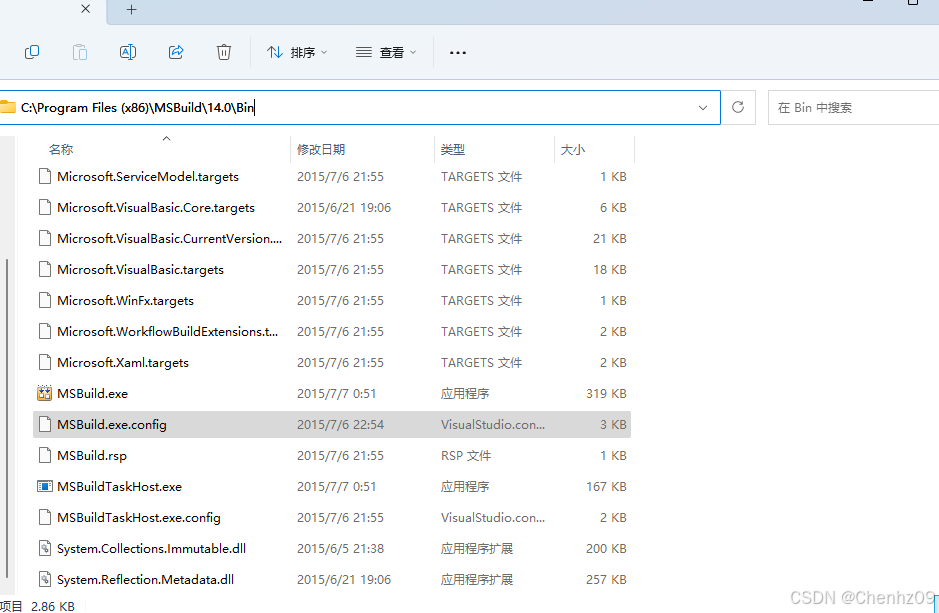Select the MSBuild.exe file name
This screenshot has width=939, height=613.
[x=92, y=394]
